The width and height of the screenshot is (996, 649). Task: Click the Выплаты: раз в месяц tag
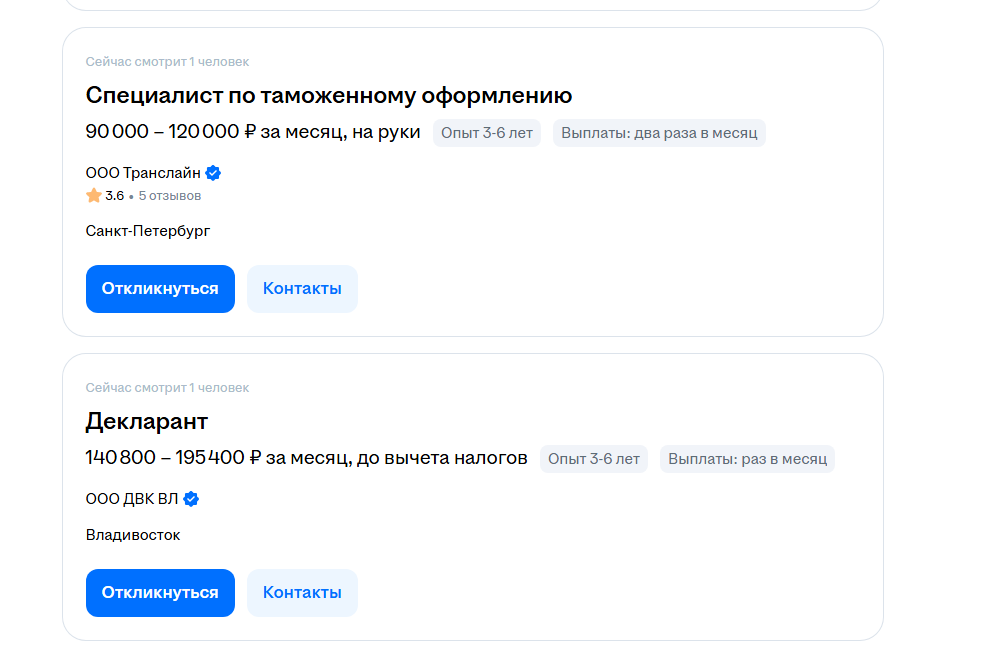747,460
